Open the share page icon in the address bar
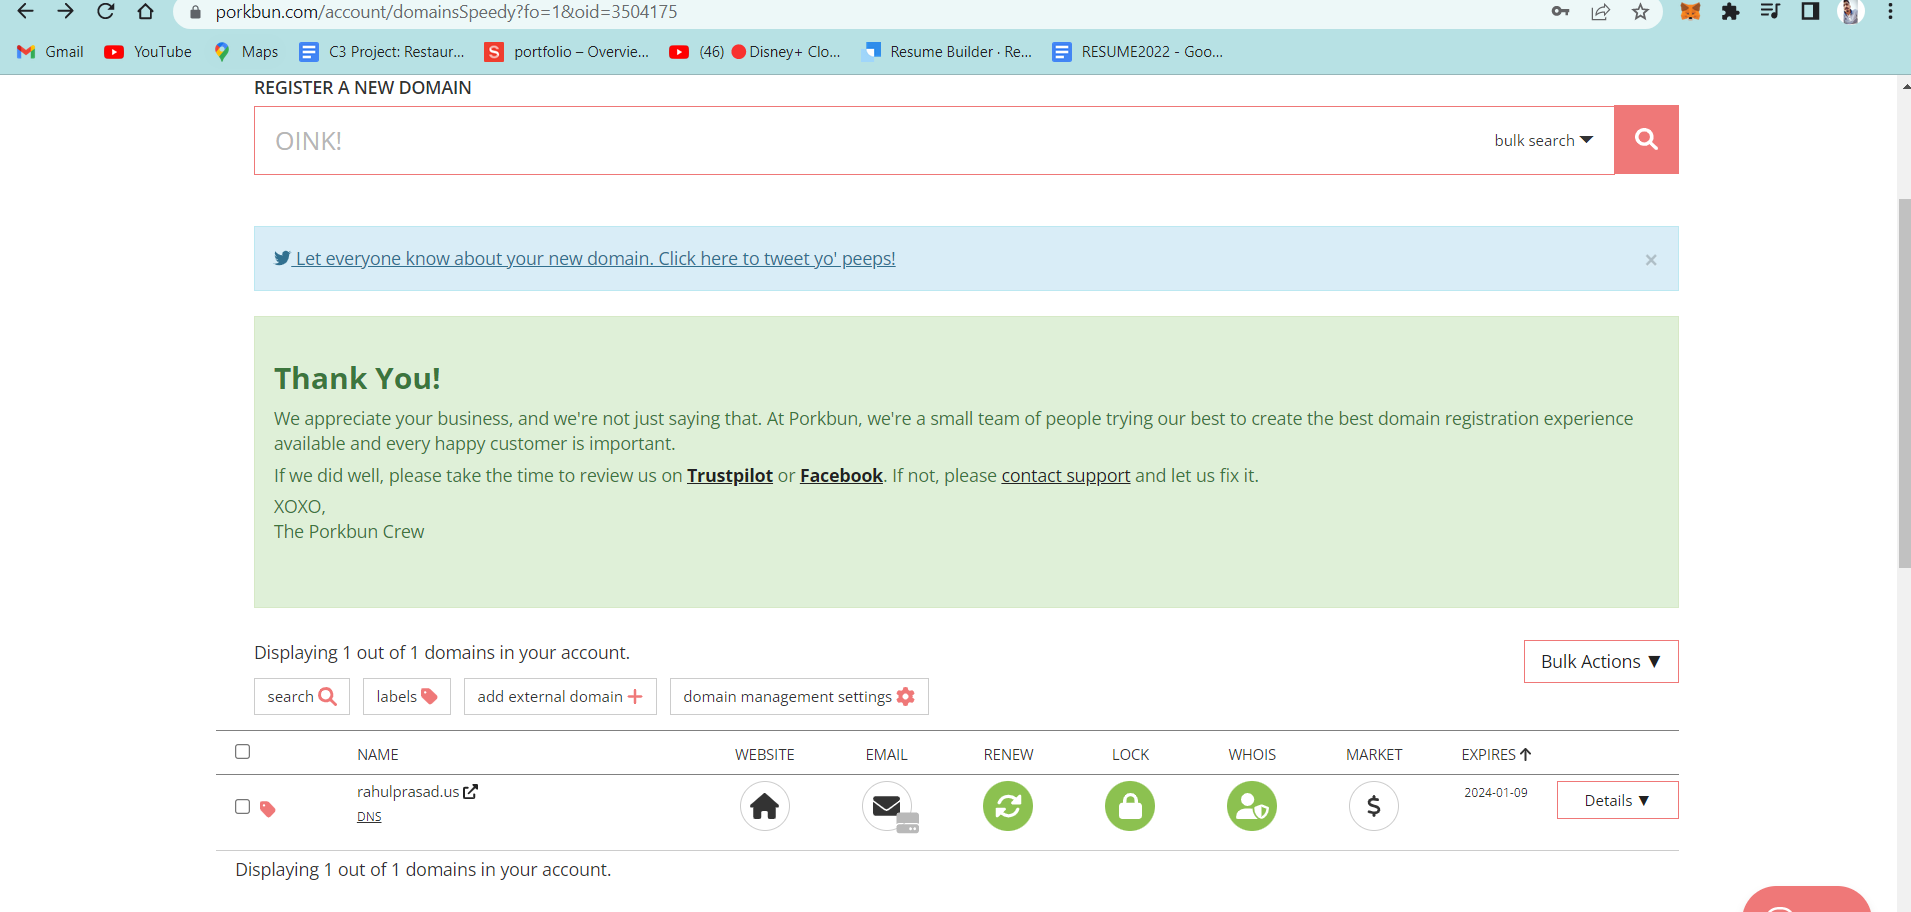The width and height of the screenshot is (1911, 912). pyautogui.click(x=1601, y=12)
